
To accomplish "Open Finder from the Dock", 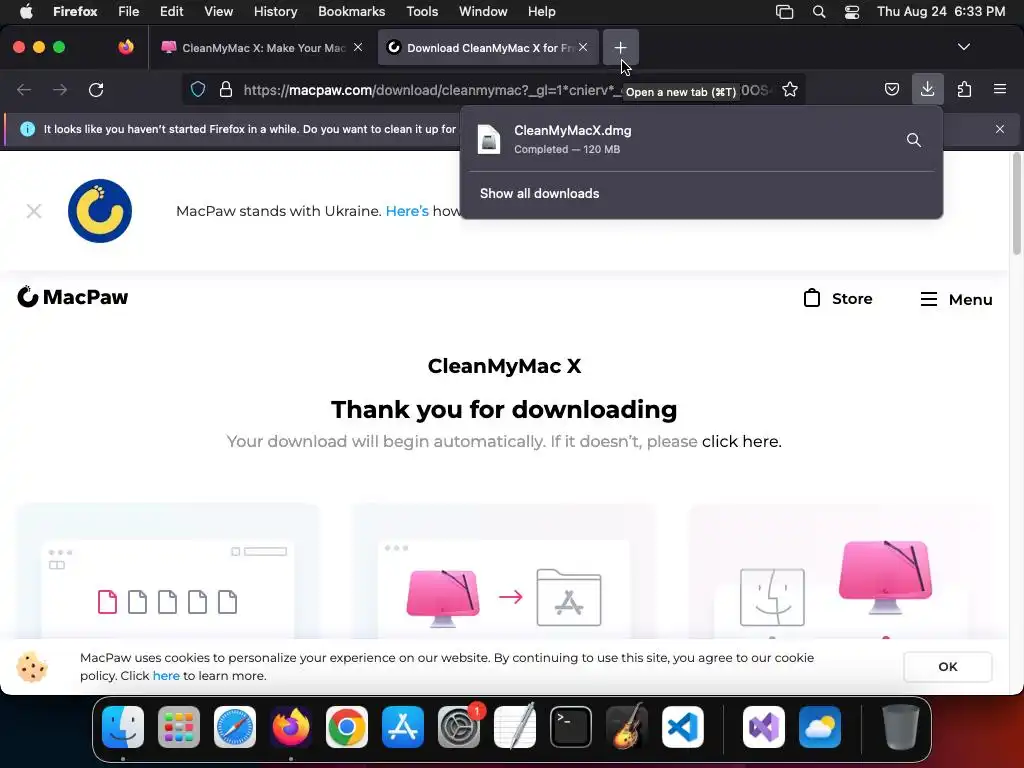I will point(123,727).
